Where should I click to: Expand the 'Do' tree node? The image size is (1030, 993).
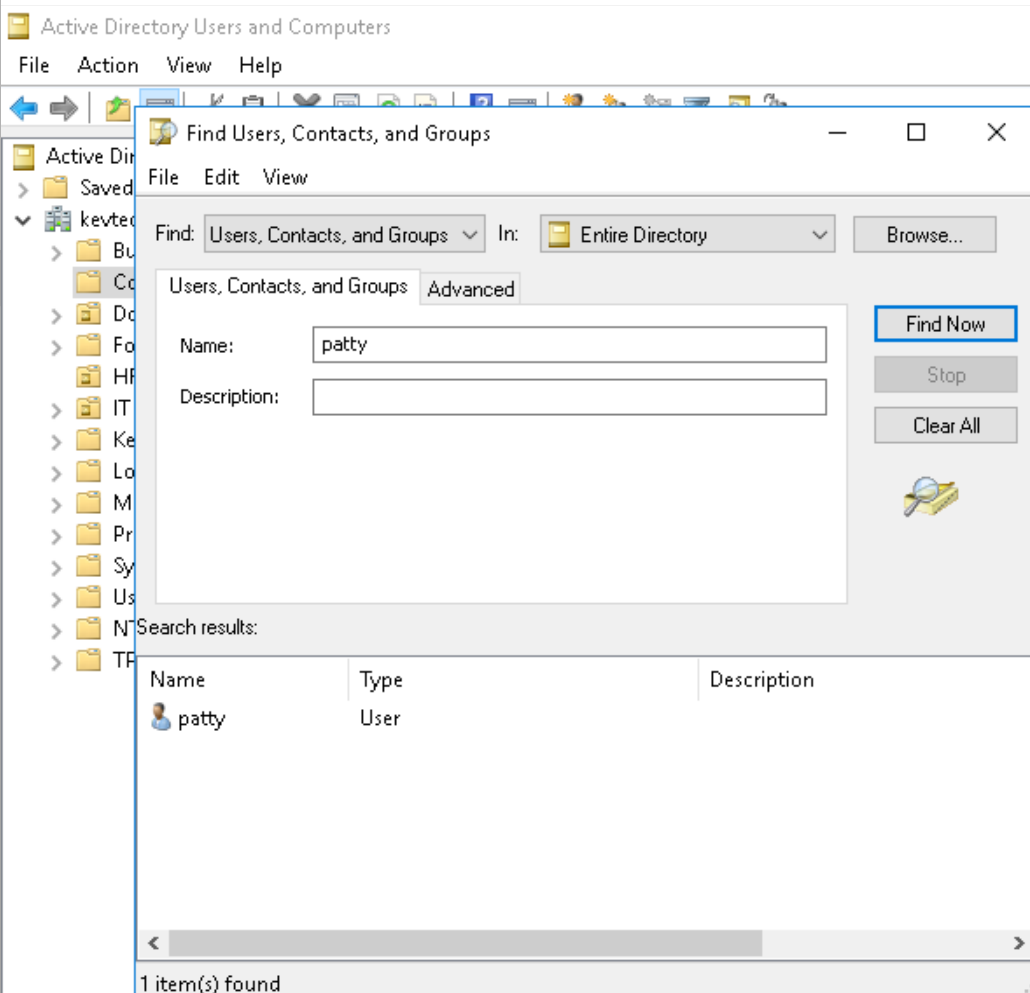[x=56, y=316]
